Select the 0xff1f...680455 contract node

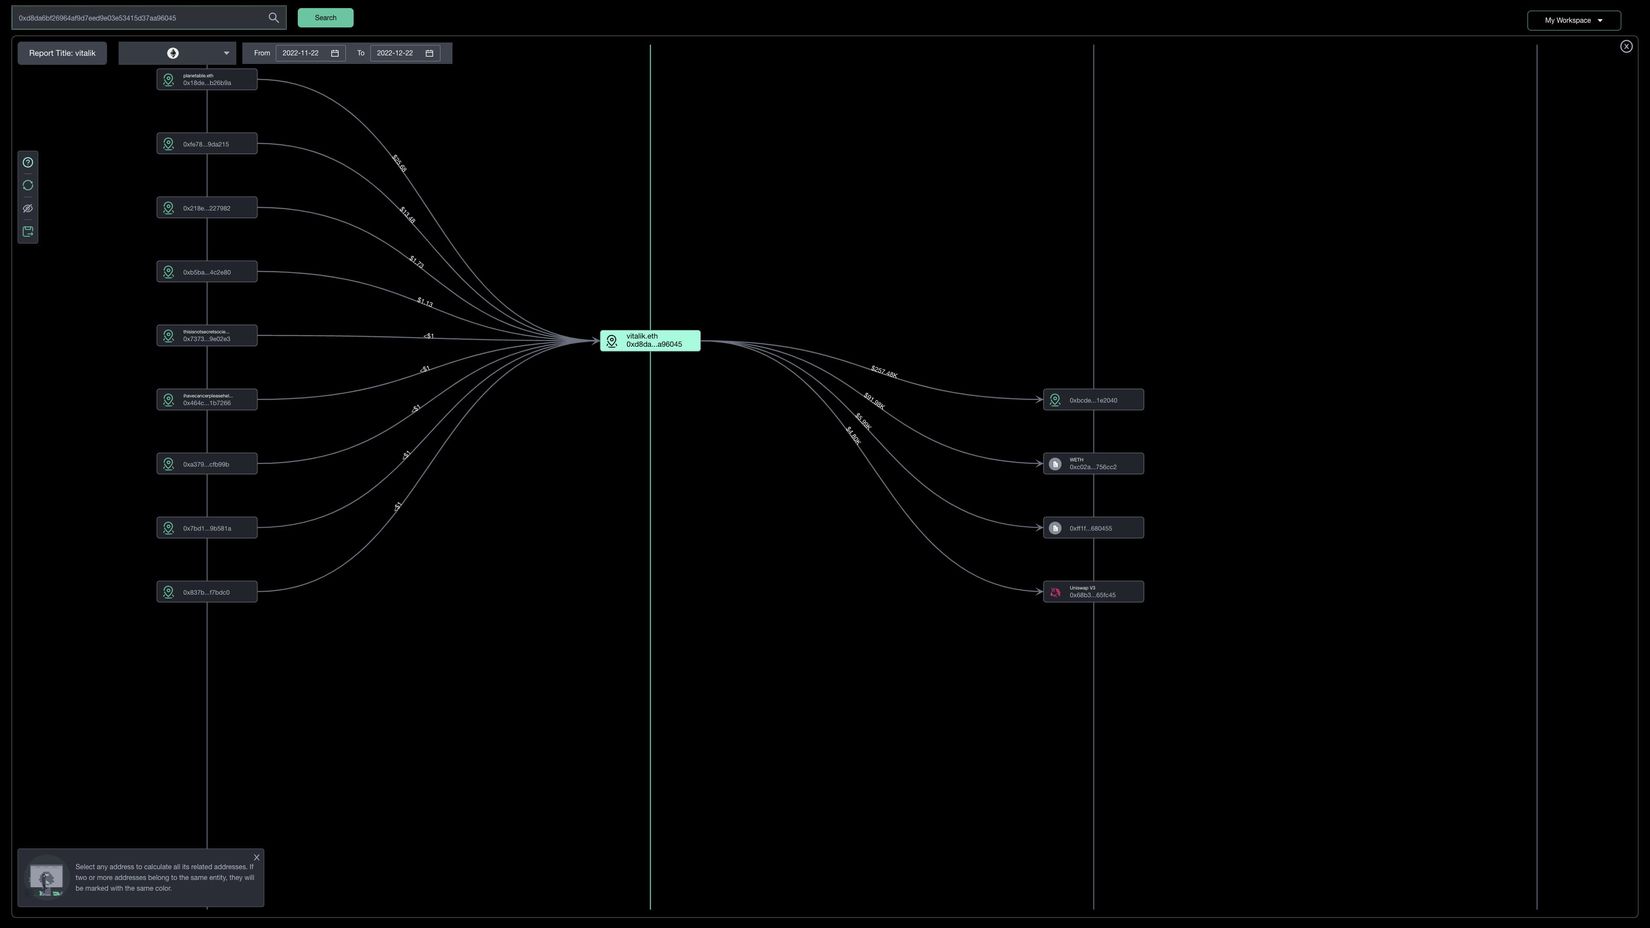1093,528
